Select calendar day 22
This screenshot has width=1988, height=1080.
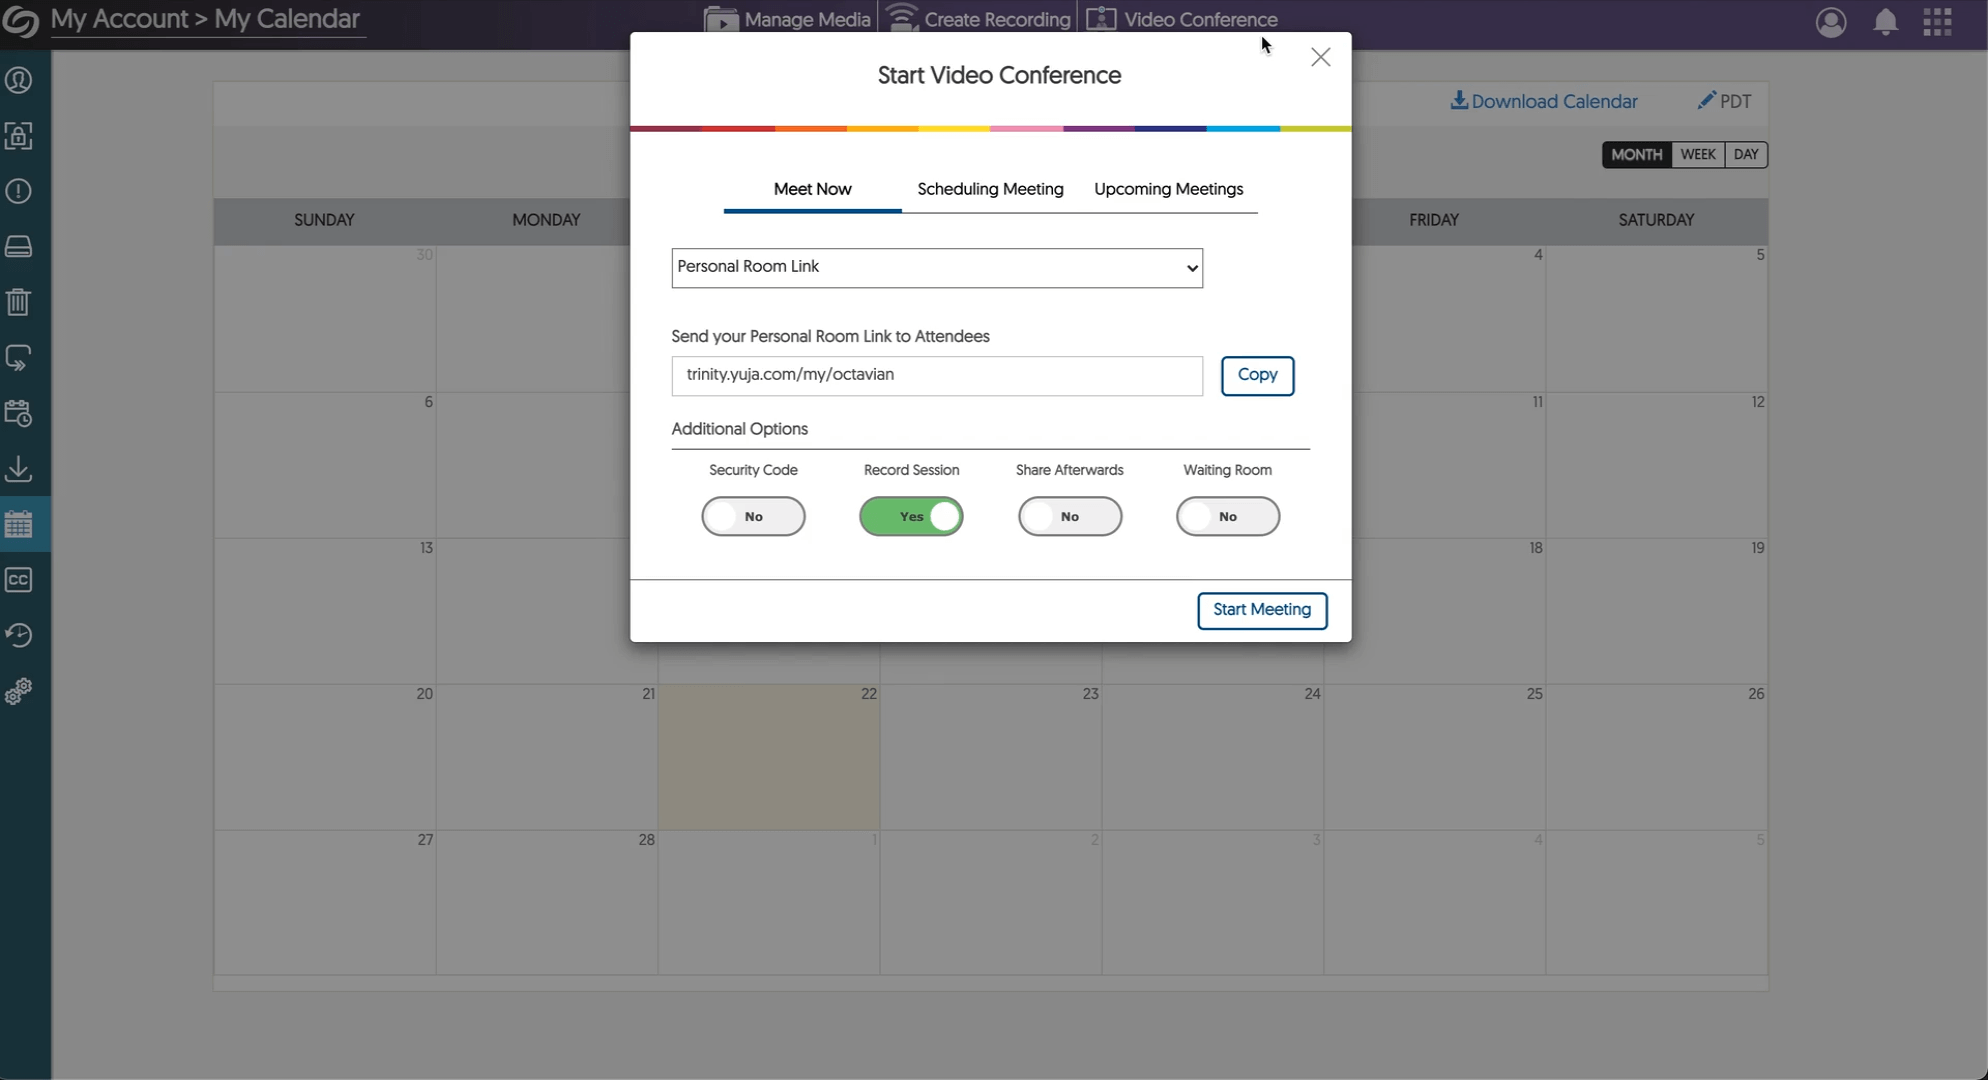(769, 757)
